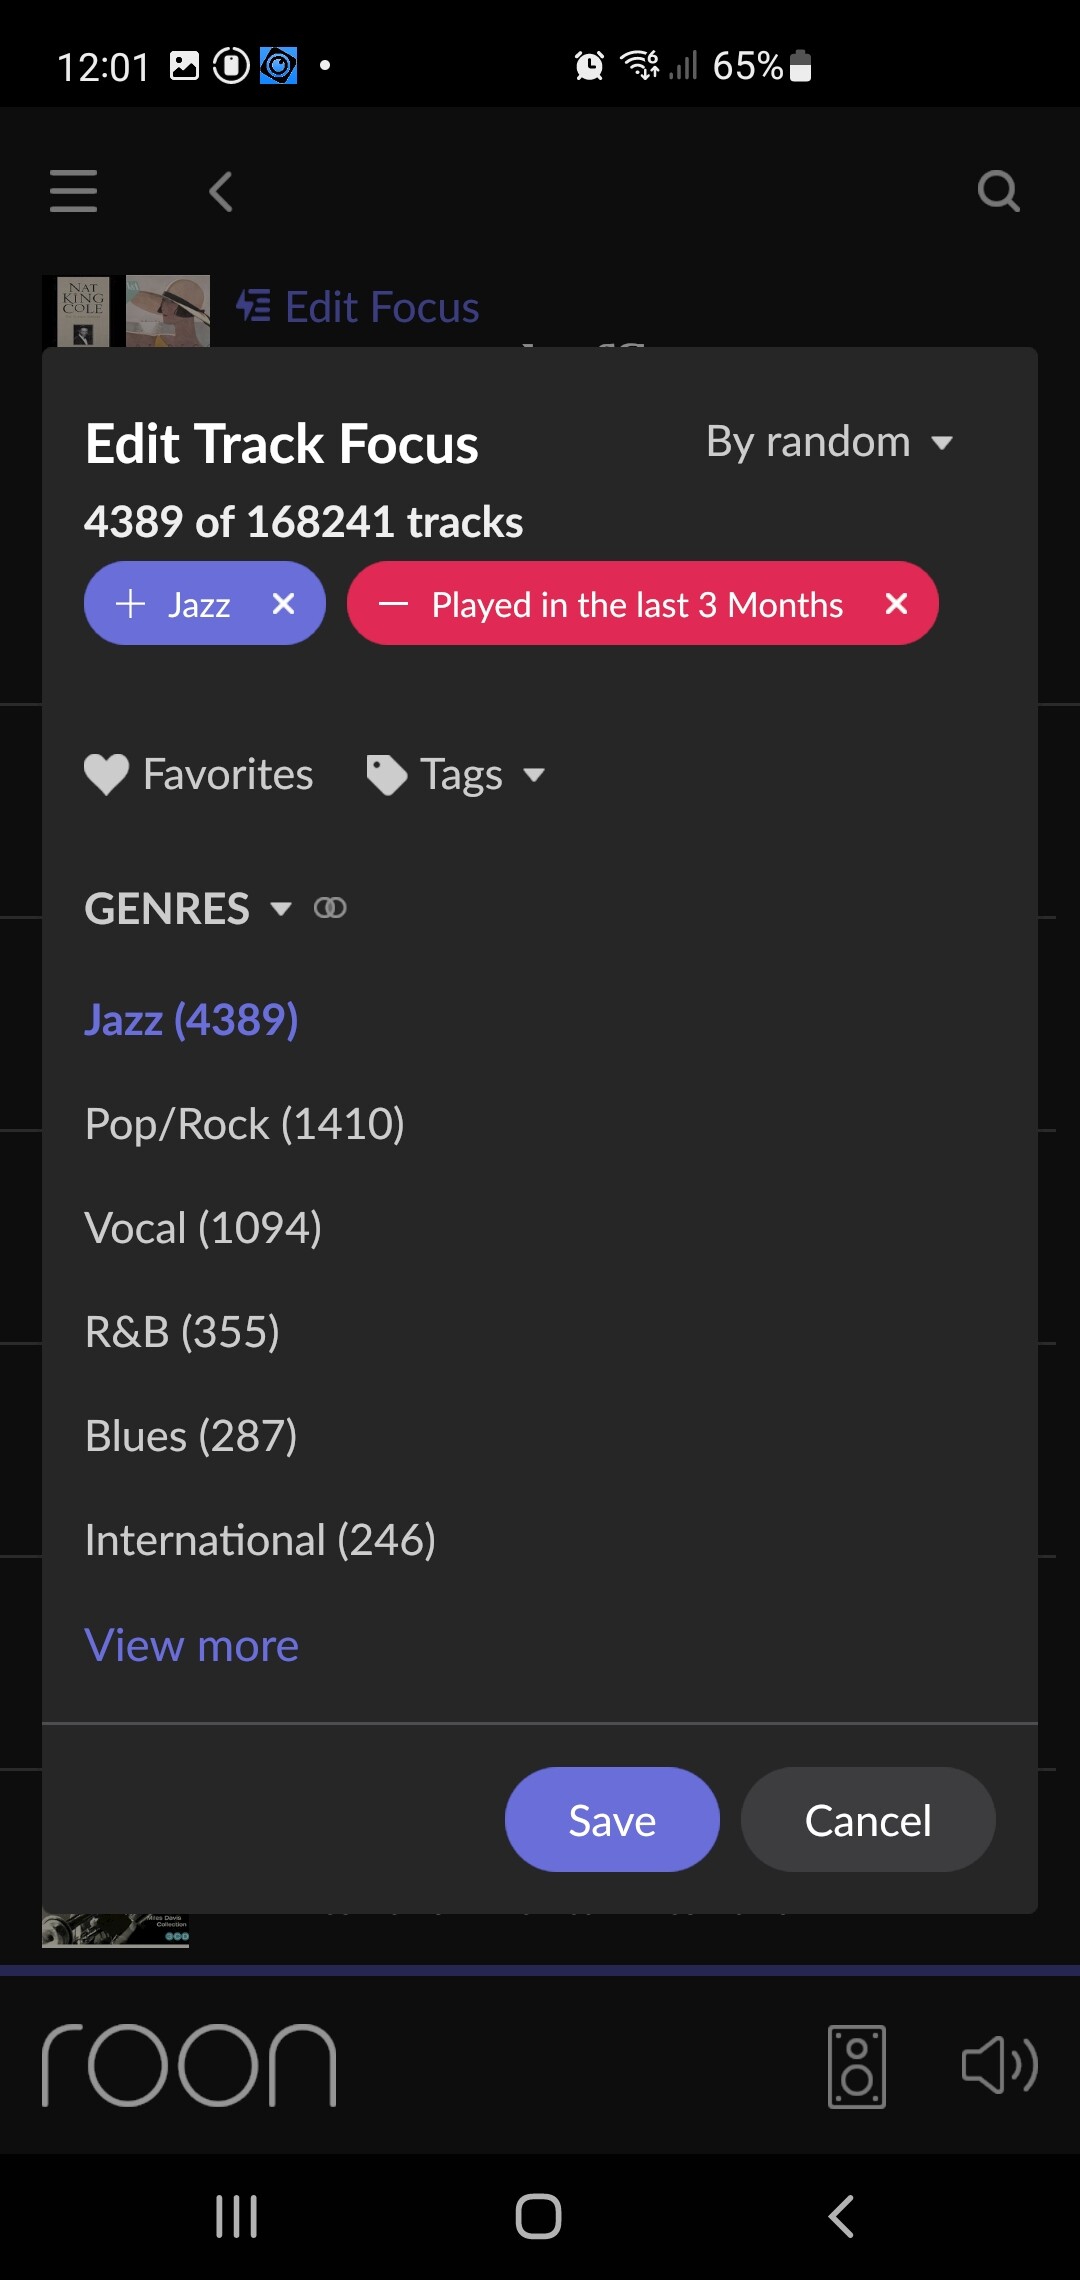Viewport: 1080px width, 2280px height.
Task: Click the View more genres link
Action: [192, 1646]
